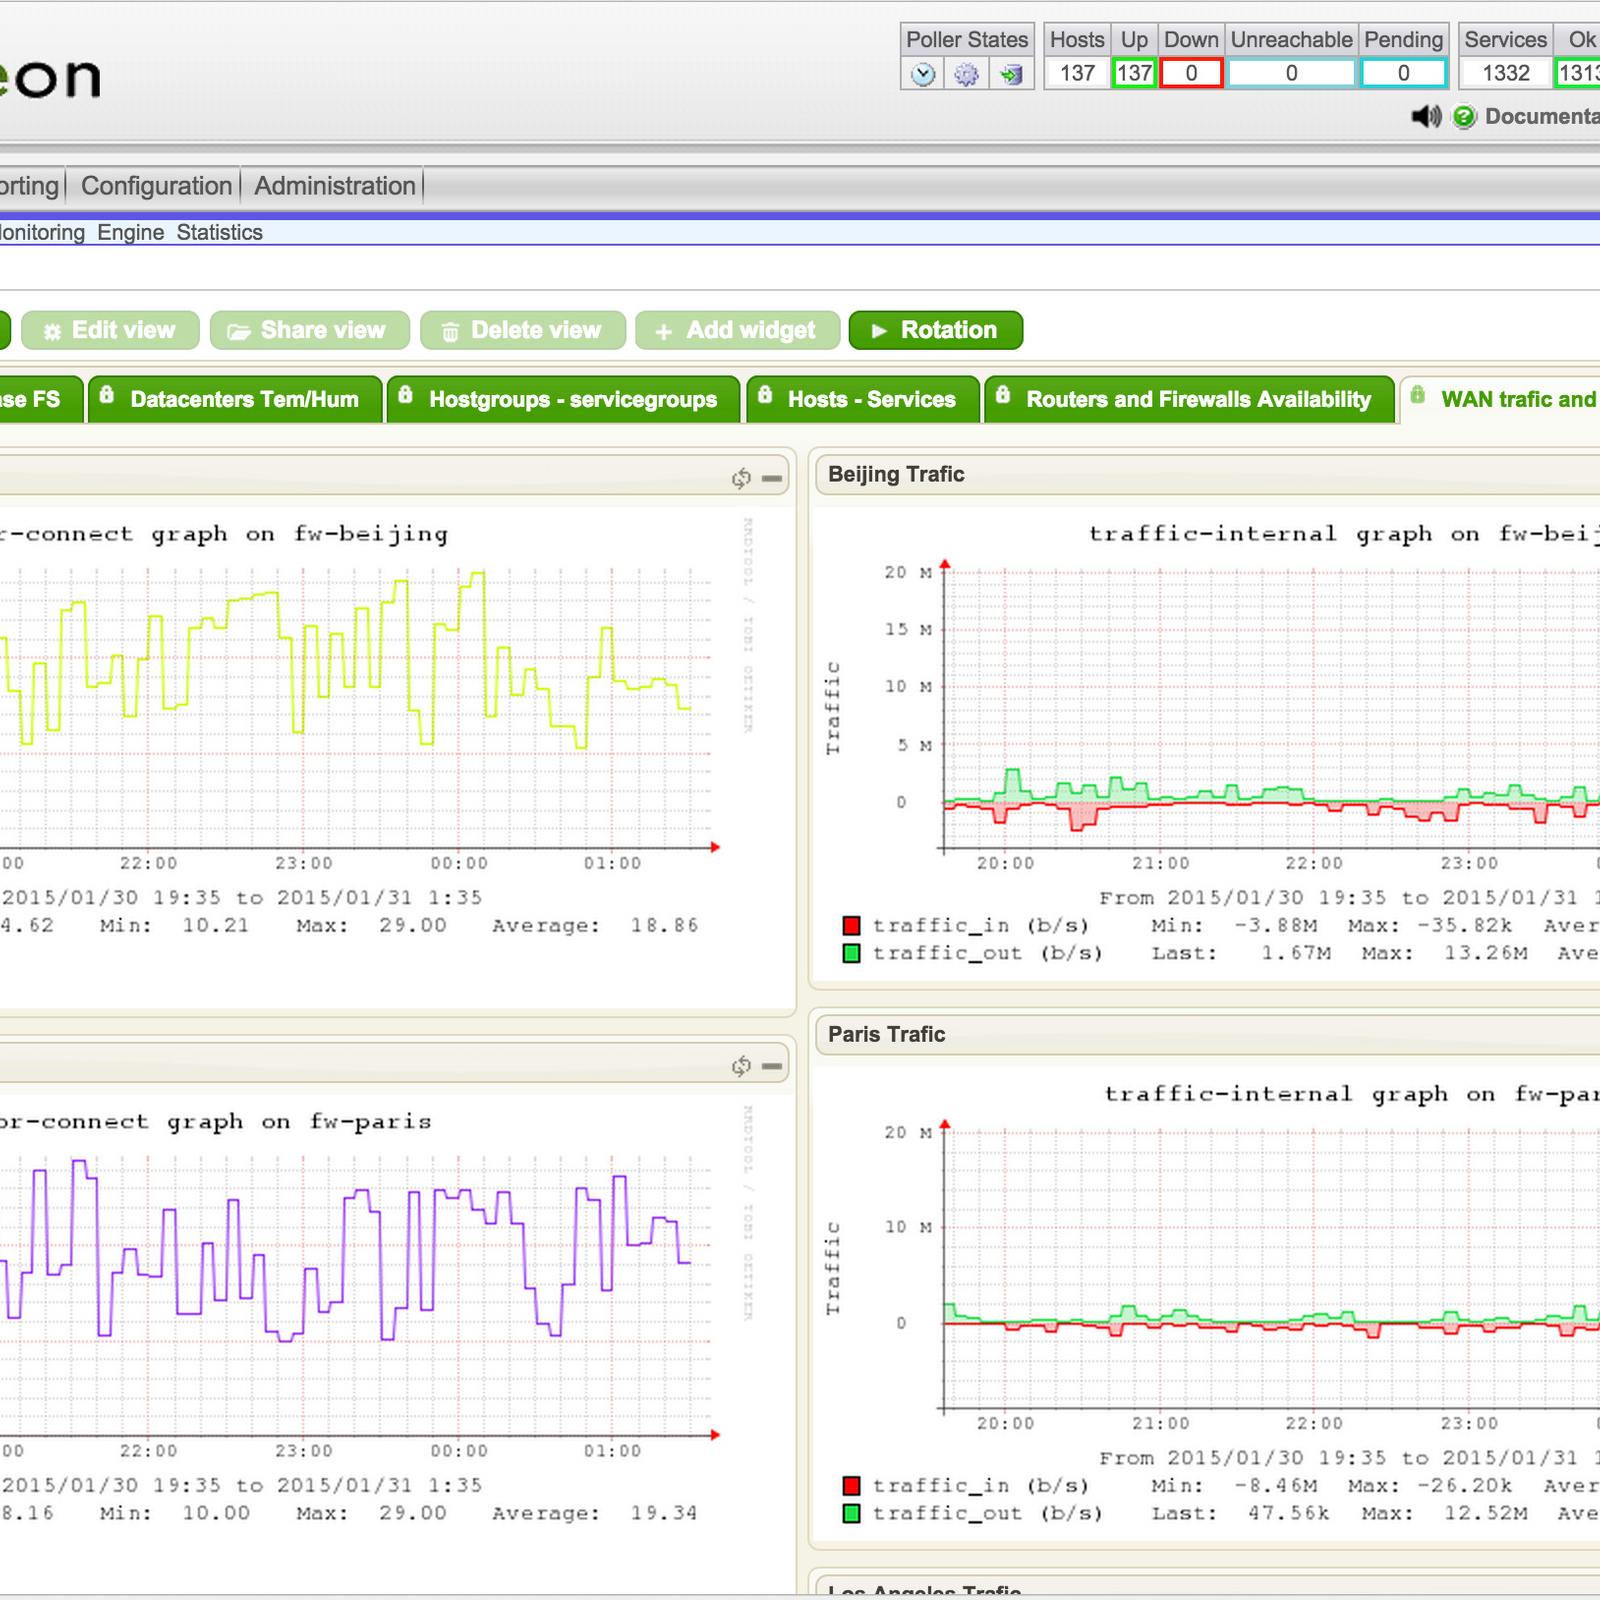
Task: Click the Unreachable hosts count box
Action: [x=1291, y=73]
